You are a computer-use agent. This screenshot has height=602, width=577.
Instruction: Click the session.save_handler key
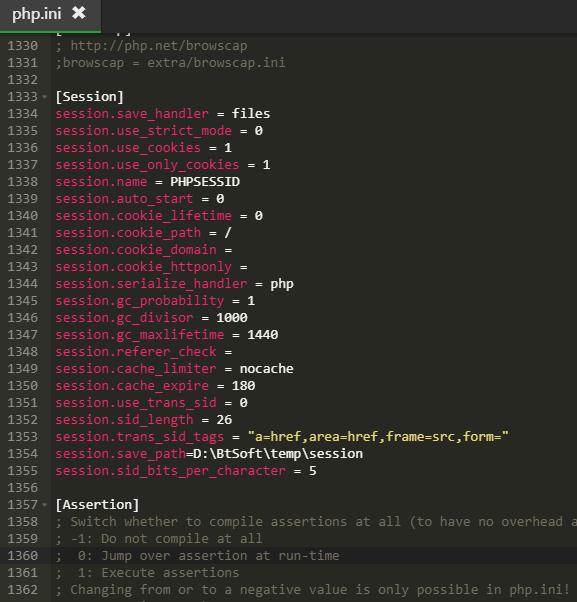(132, 114)
